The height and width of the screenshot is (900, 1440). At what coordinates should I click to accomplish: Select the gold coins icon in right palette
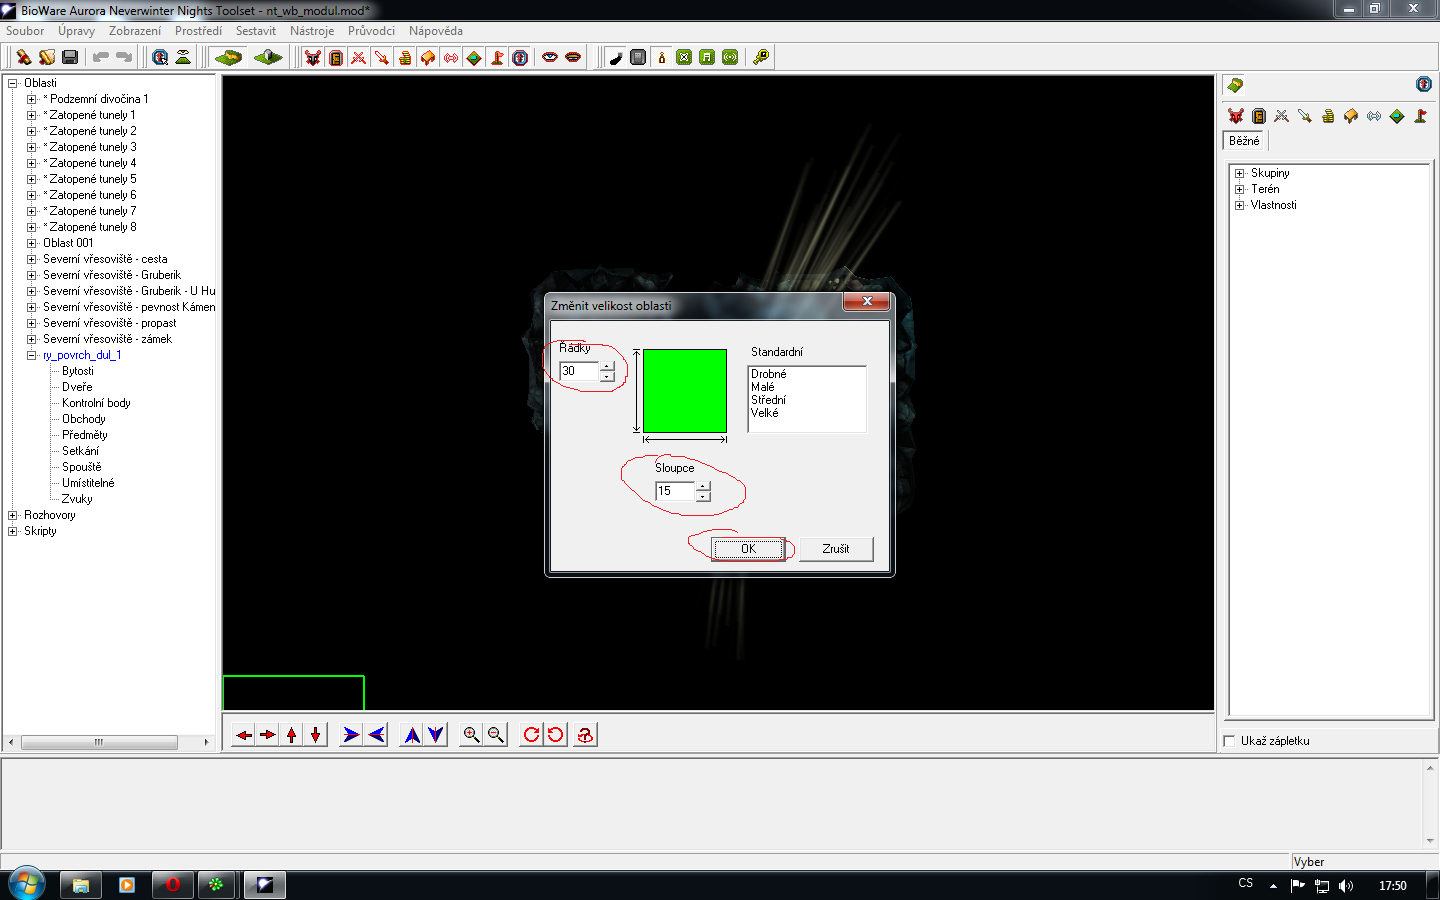pos(1328,116)
